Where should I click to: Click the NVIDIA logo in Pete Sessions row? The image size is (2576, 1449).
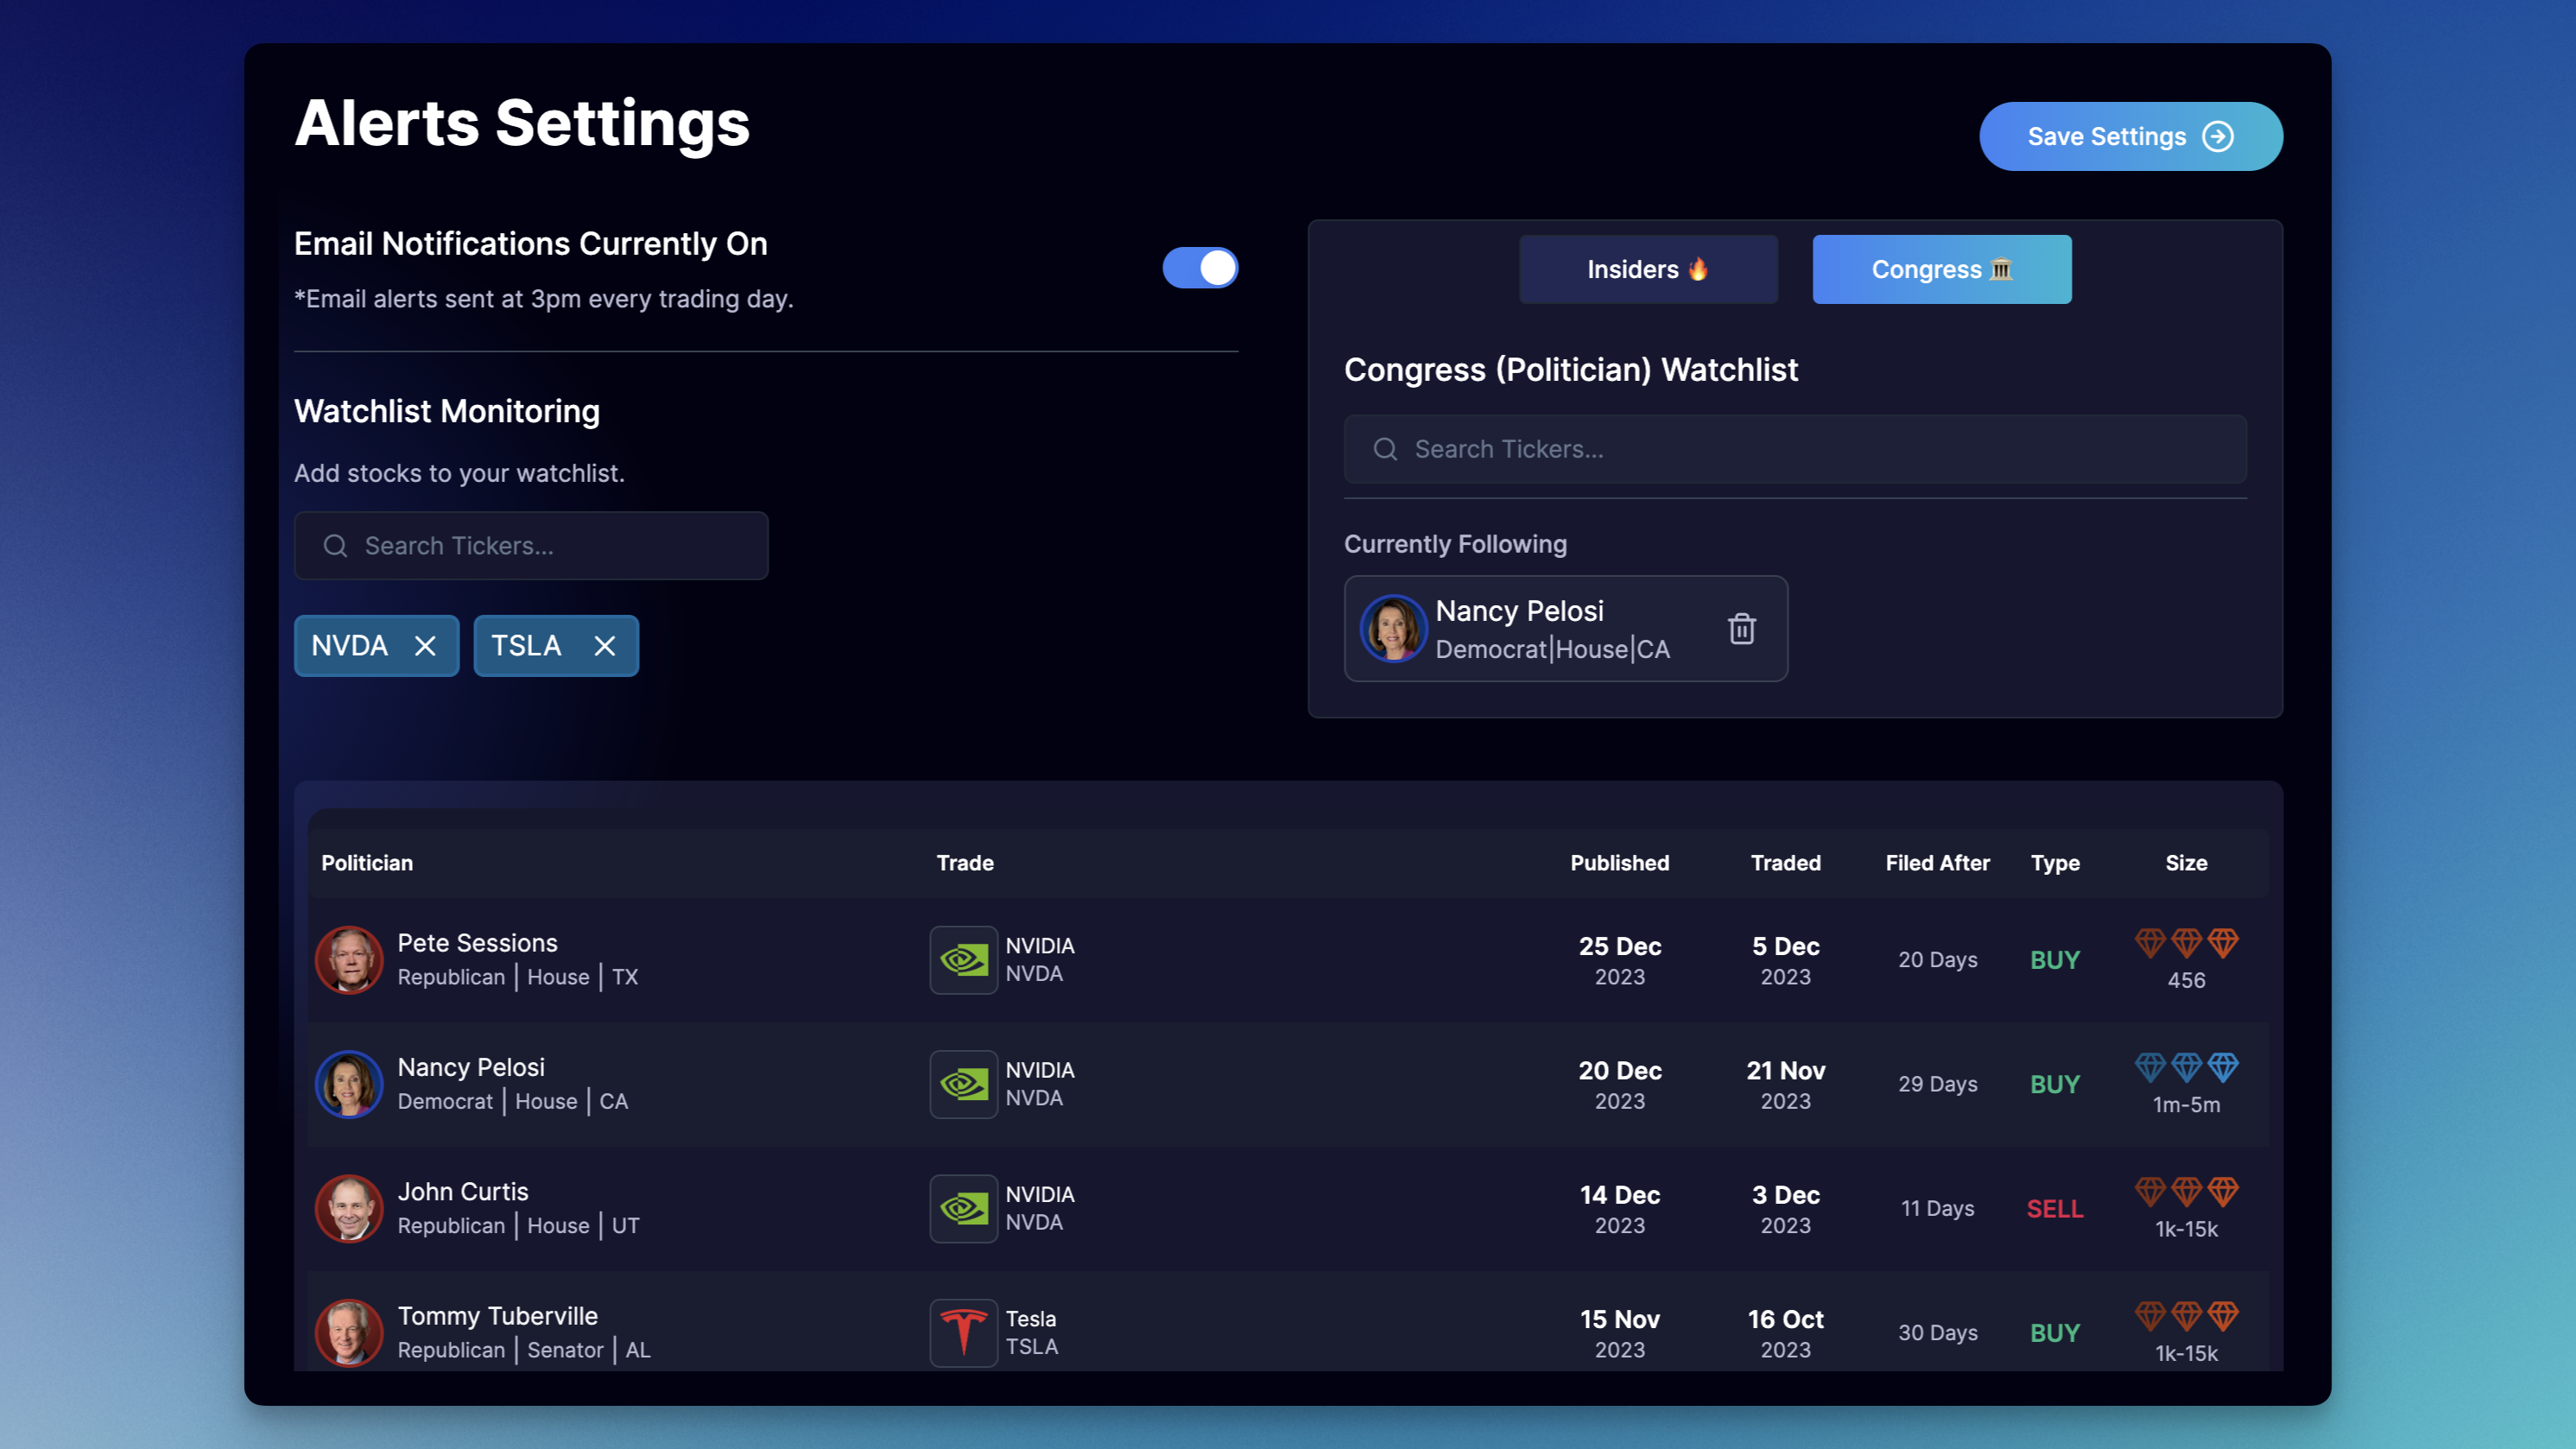coord(963,960)
